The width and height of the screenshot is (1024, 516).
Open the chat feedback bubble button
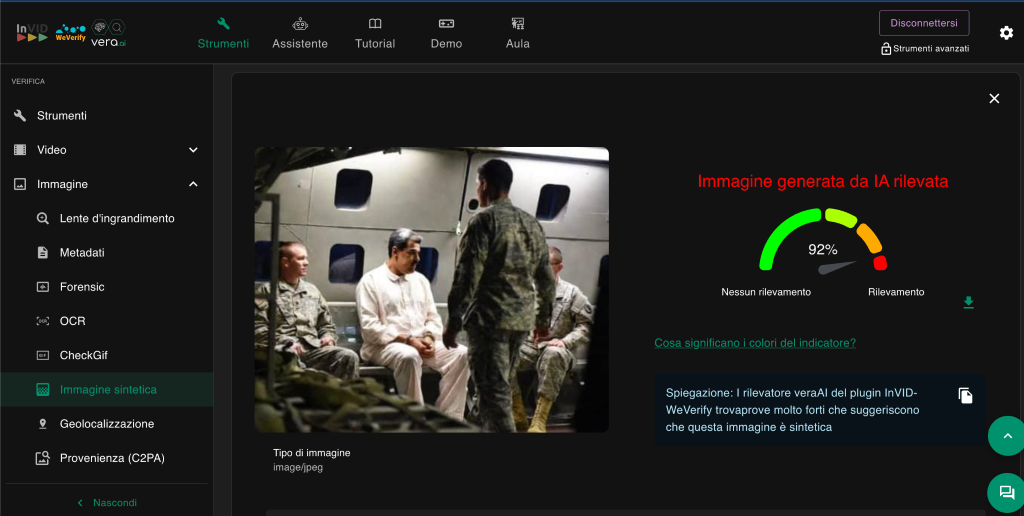[x=1006, y=492]
